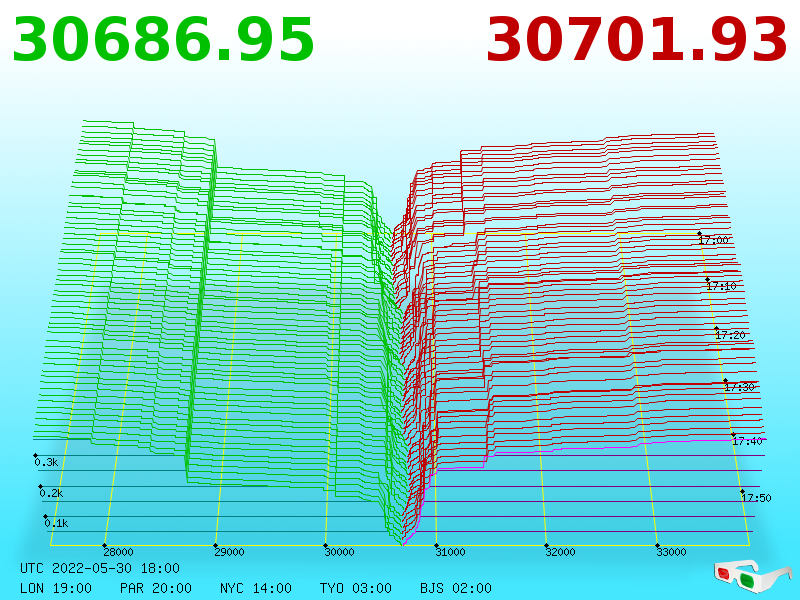Click the 3D glasses icon
The image size is (800, 600).
752,576
